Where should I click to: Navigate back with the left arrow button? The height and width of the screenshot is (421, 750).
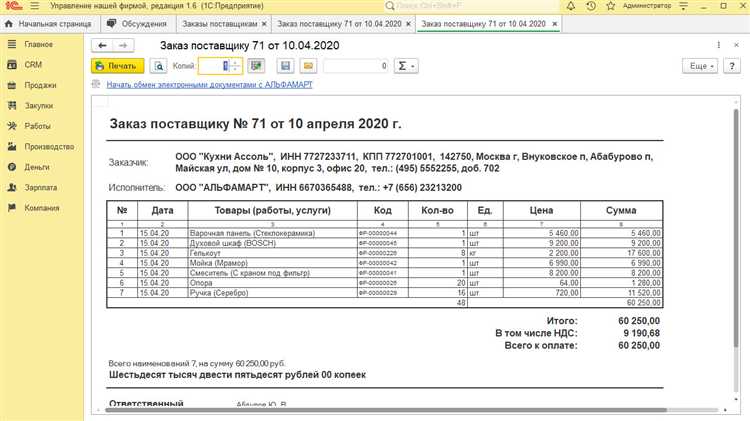pyautogui.click(x=102, y=45)
